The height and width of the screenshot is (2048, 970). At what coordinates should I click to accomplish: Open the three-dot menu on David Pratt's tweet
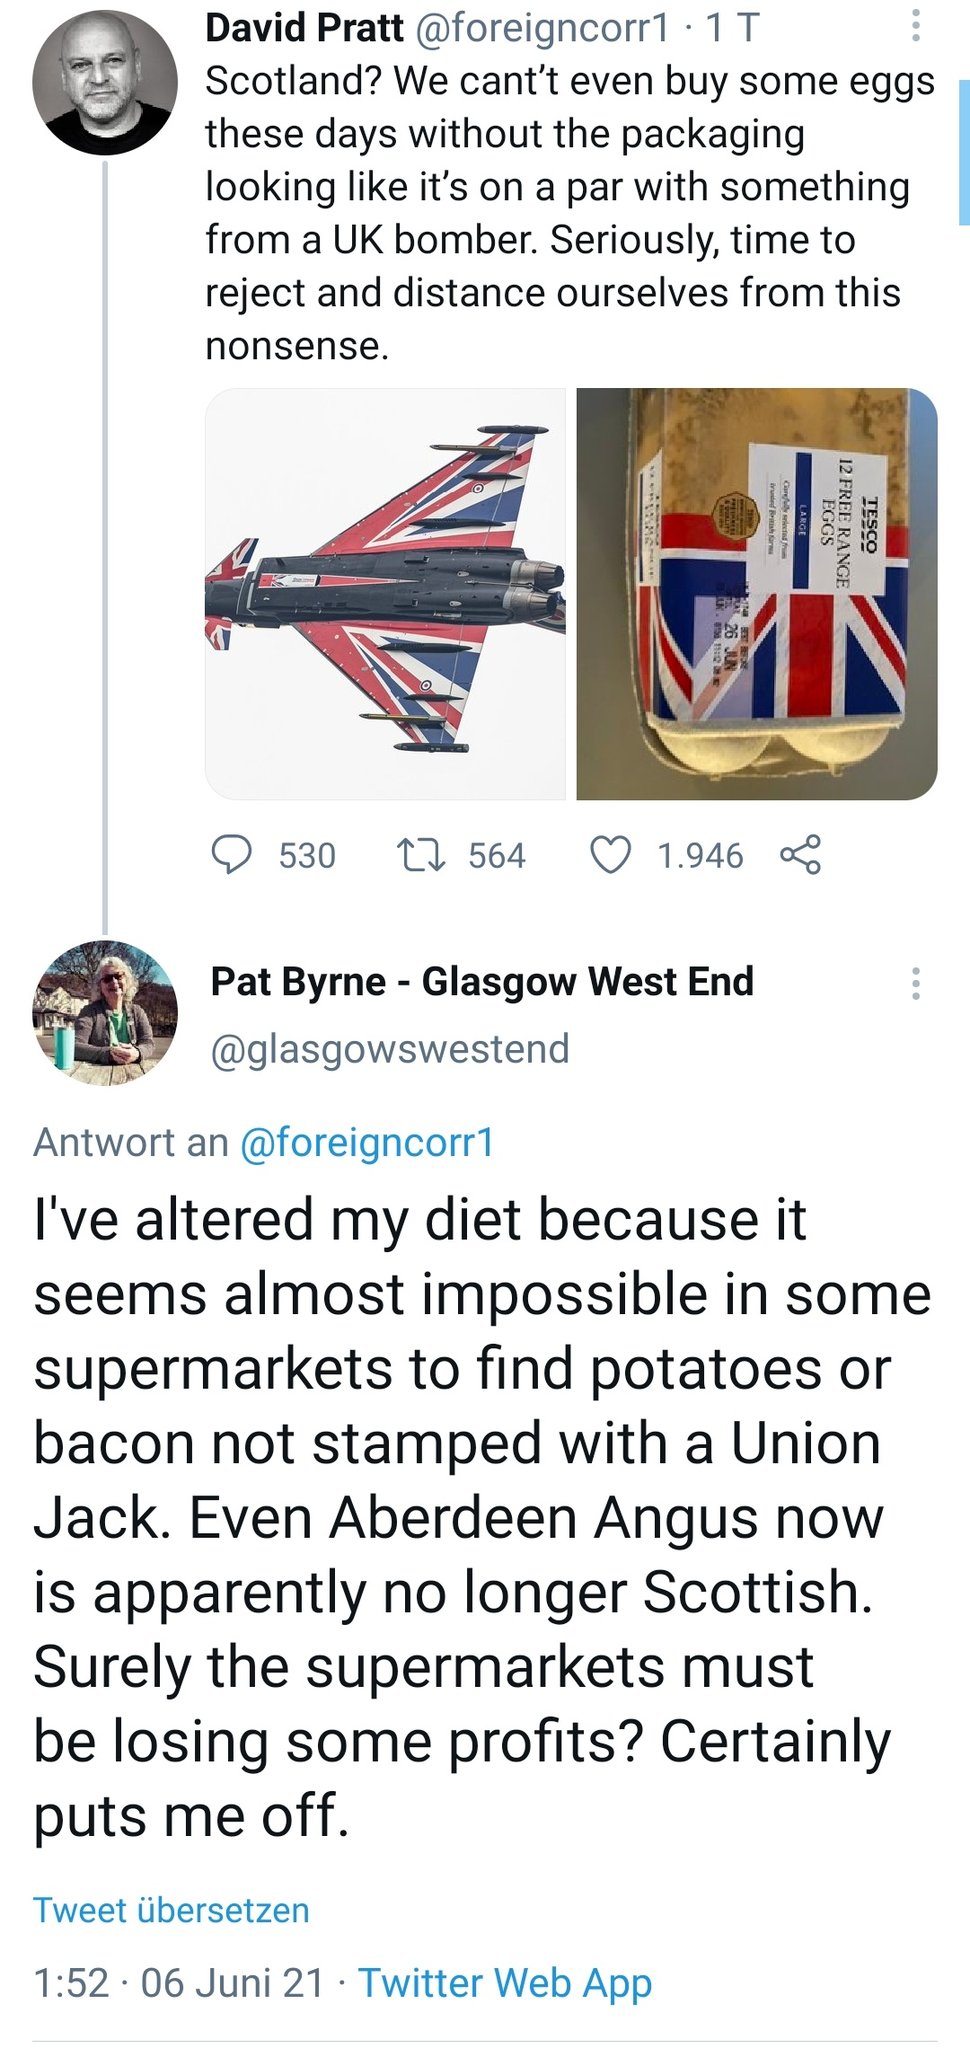(x=915, y=27)
